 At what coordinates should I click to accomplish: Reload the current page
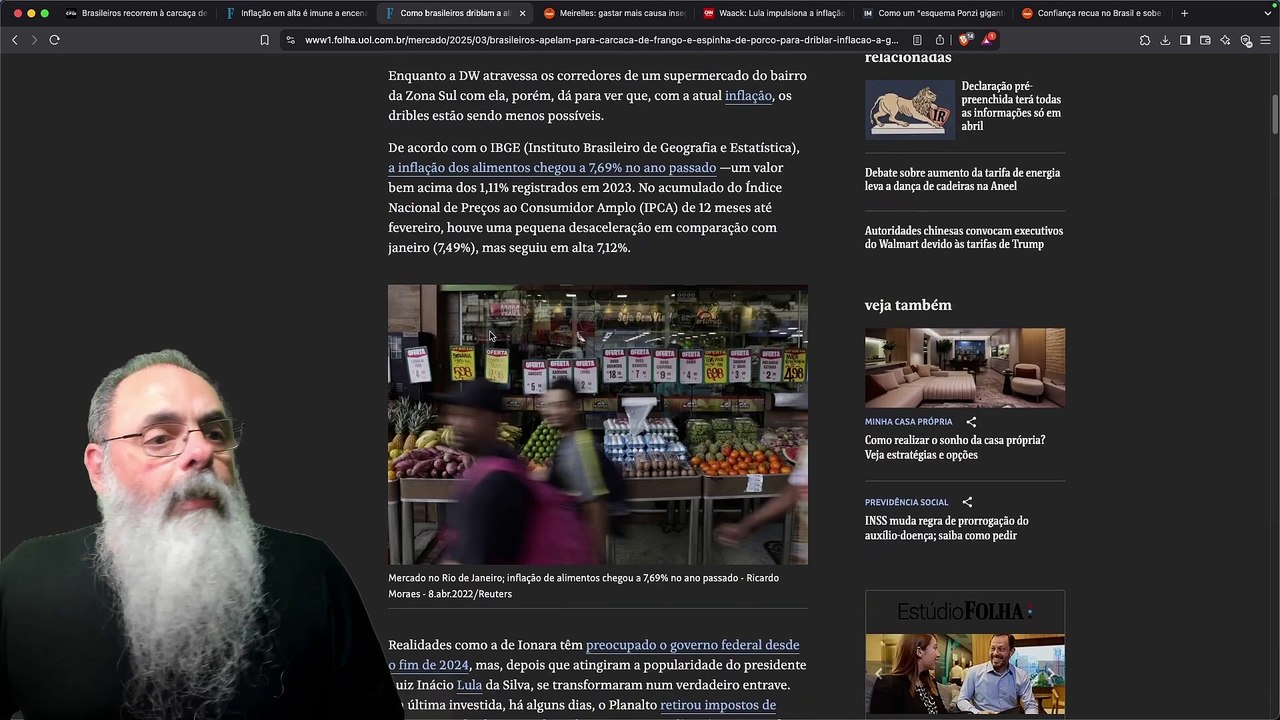[x=54, y=40]
